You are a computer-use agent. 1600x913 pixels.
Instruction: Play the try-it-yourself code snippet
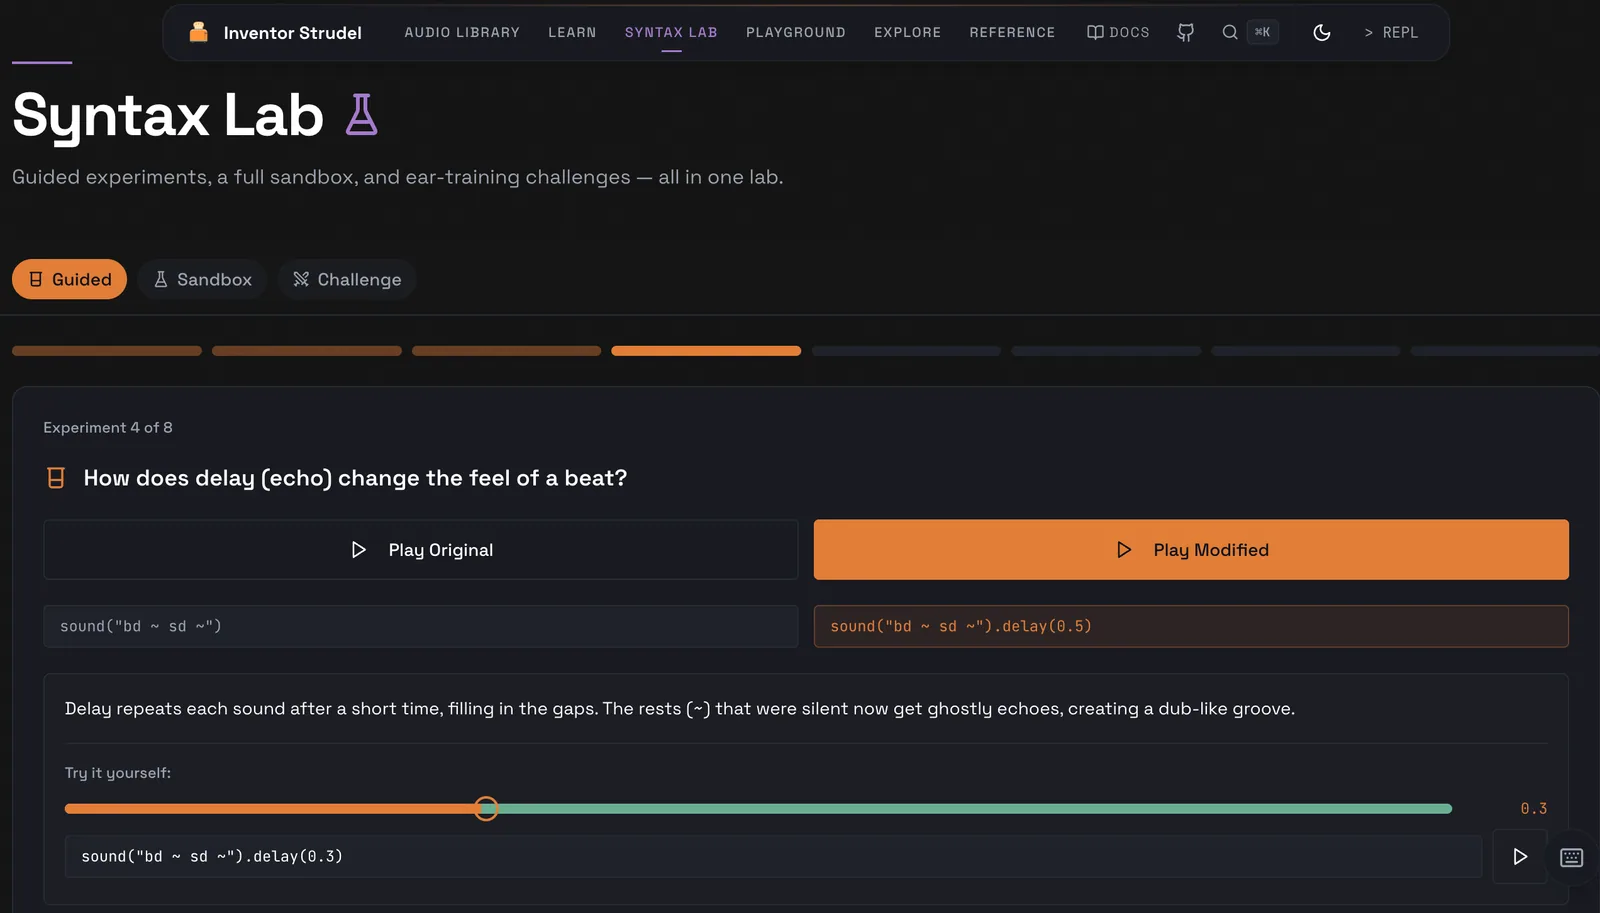pyautogui.click(x=1520, y=856)
